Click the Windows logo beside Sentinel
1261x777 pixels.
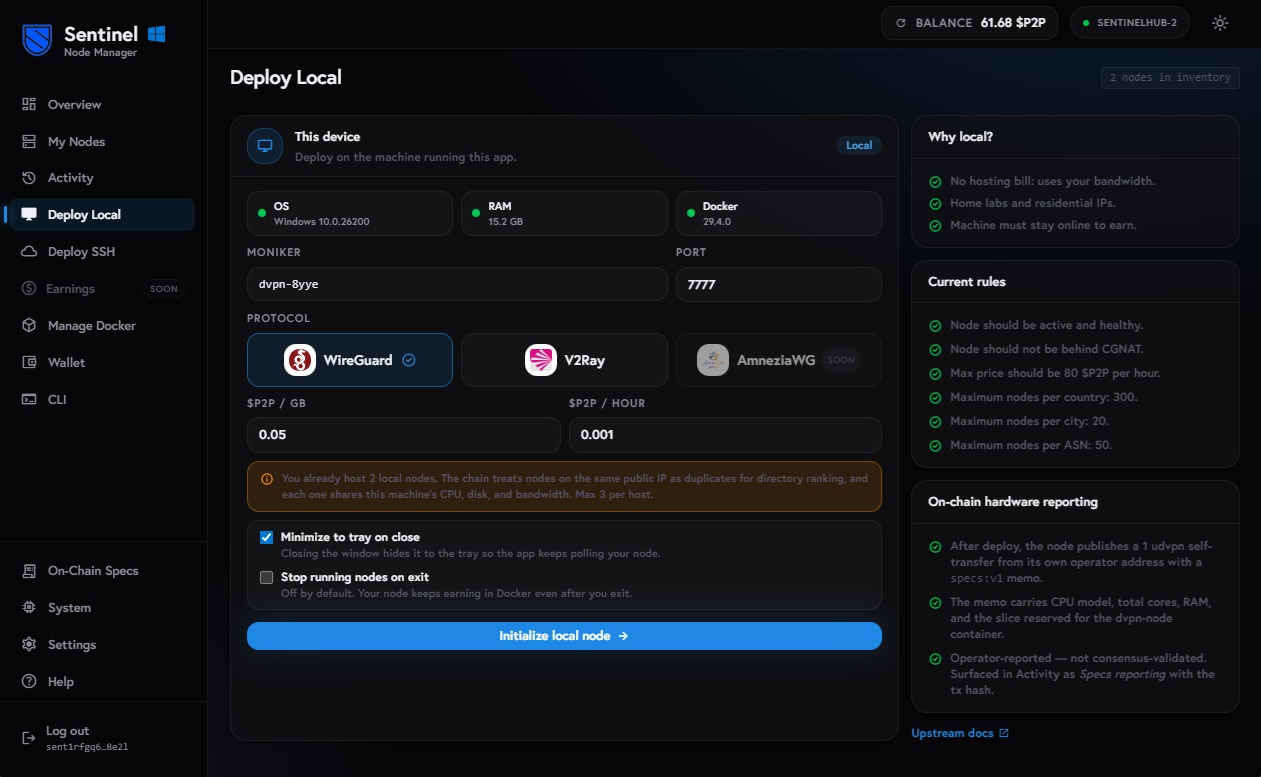point(157,34)
